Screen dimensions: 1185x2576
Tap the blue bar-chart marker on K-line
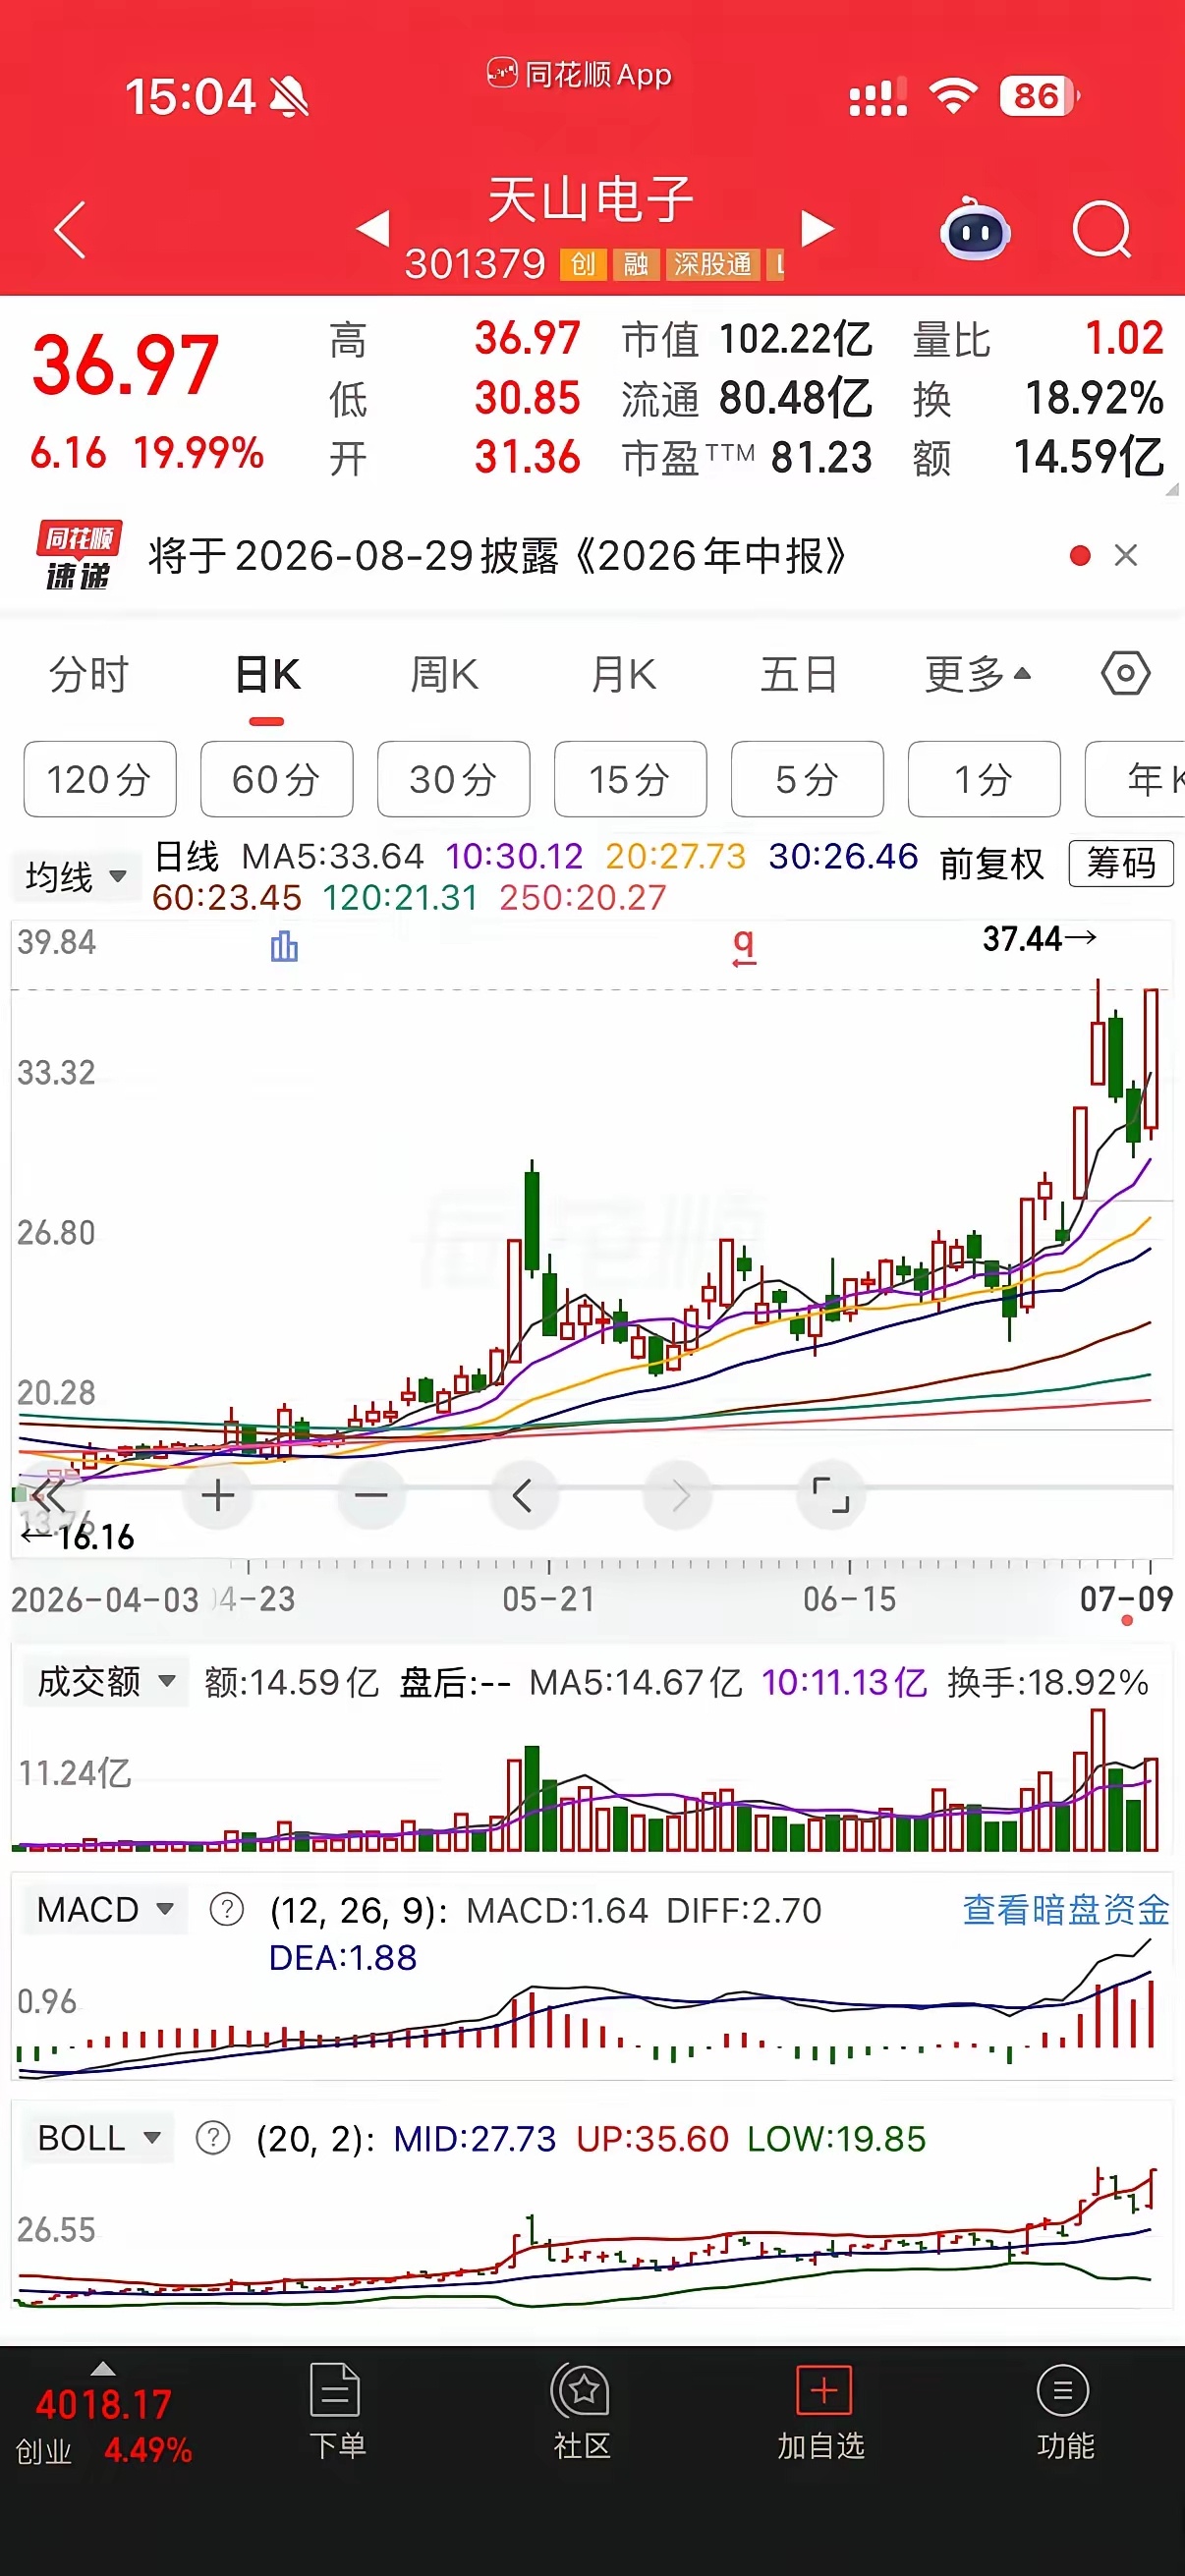click(x=284, y=945)
